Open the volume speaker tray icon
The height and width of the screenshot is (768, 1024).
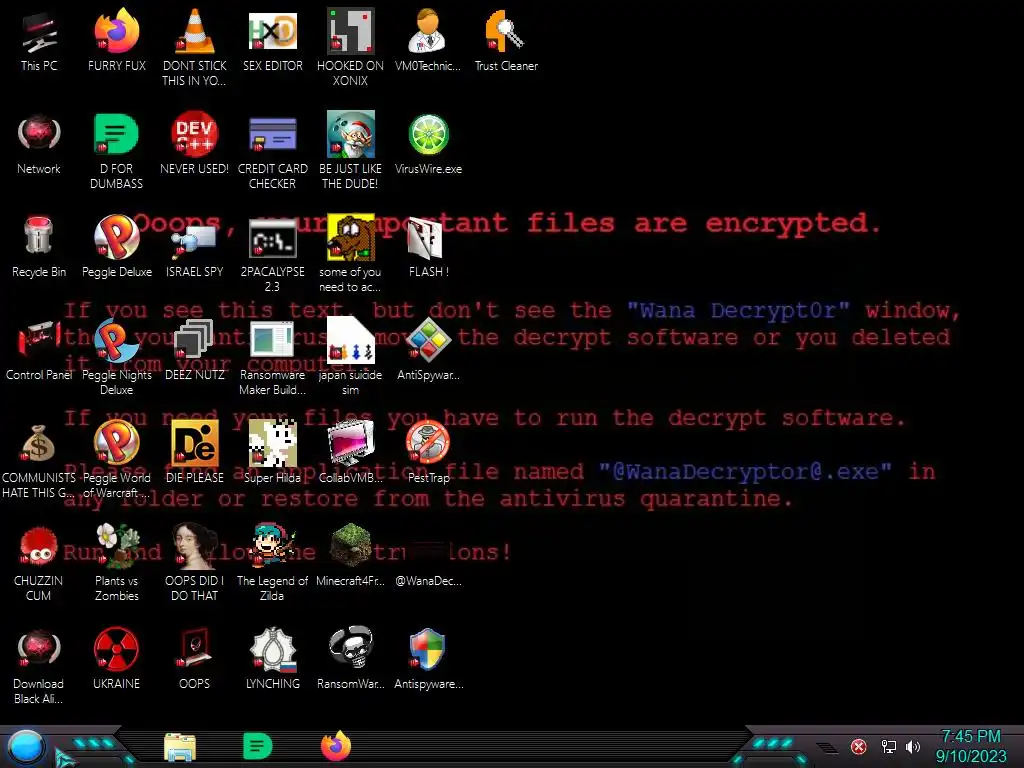(x=913, y=746)
